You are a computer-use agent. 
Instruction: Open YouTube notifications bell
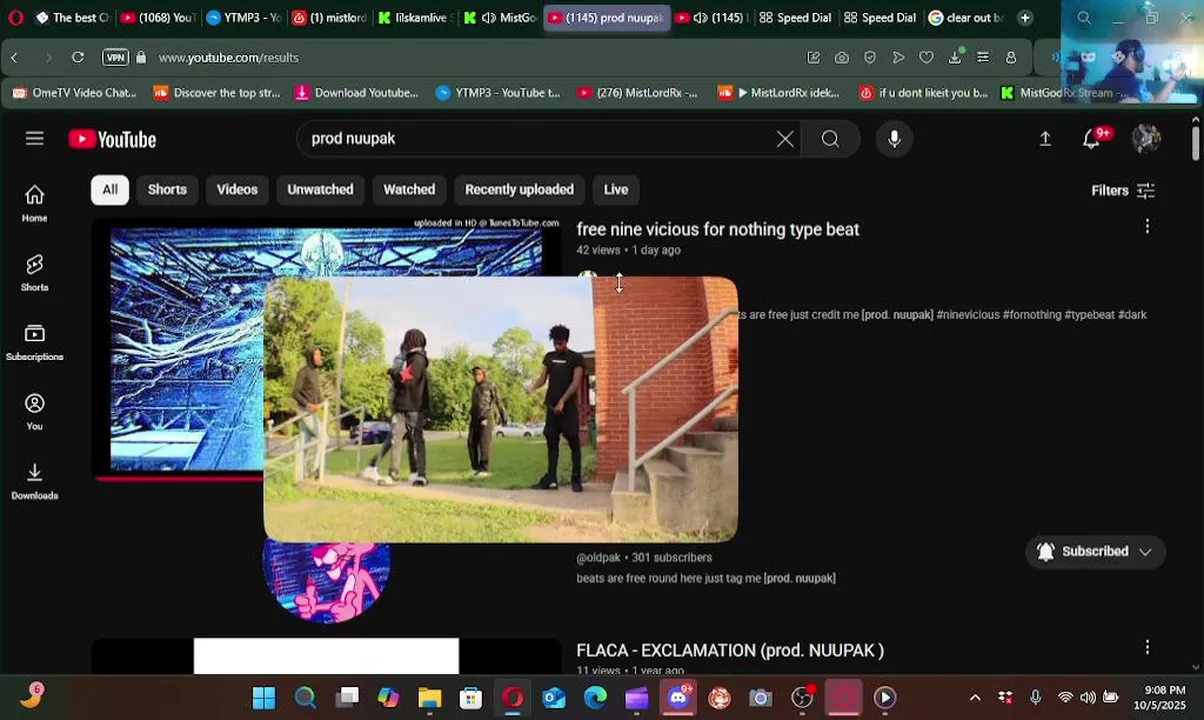pos(1092,139)
